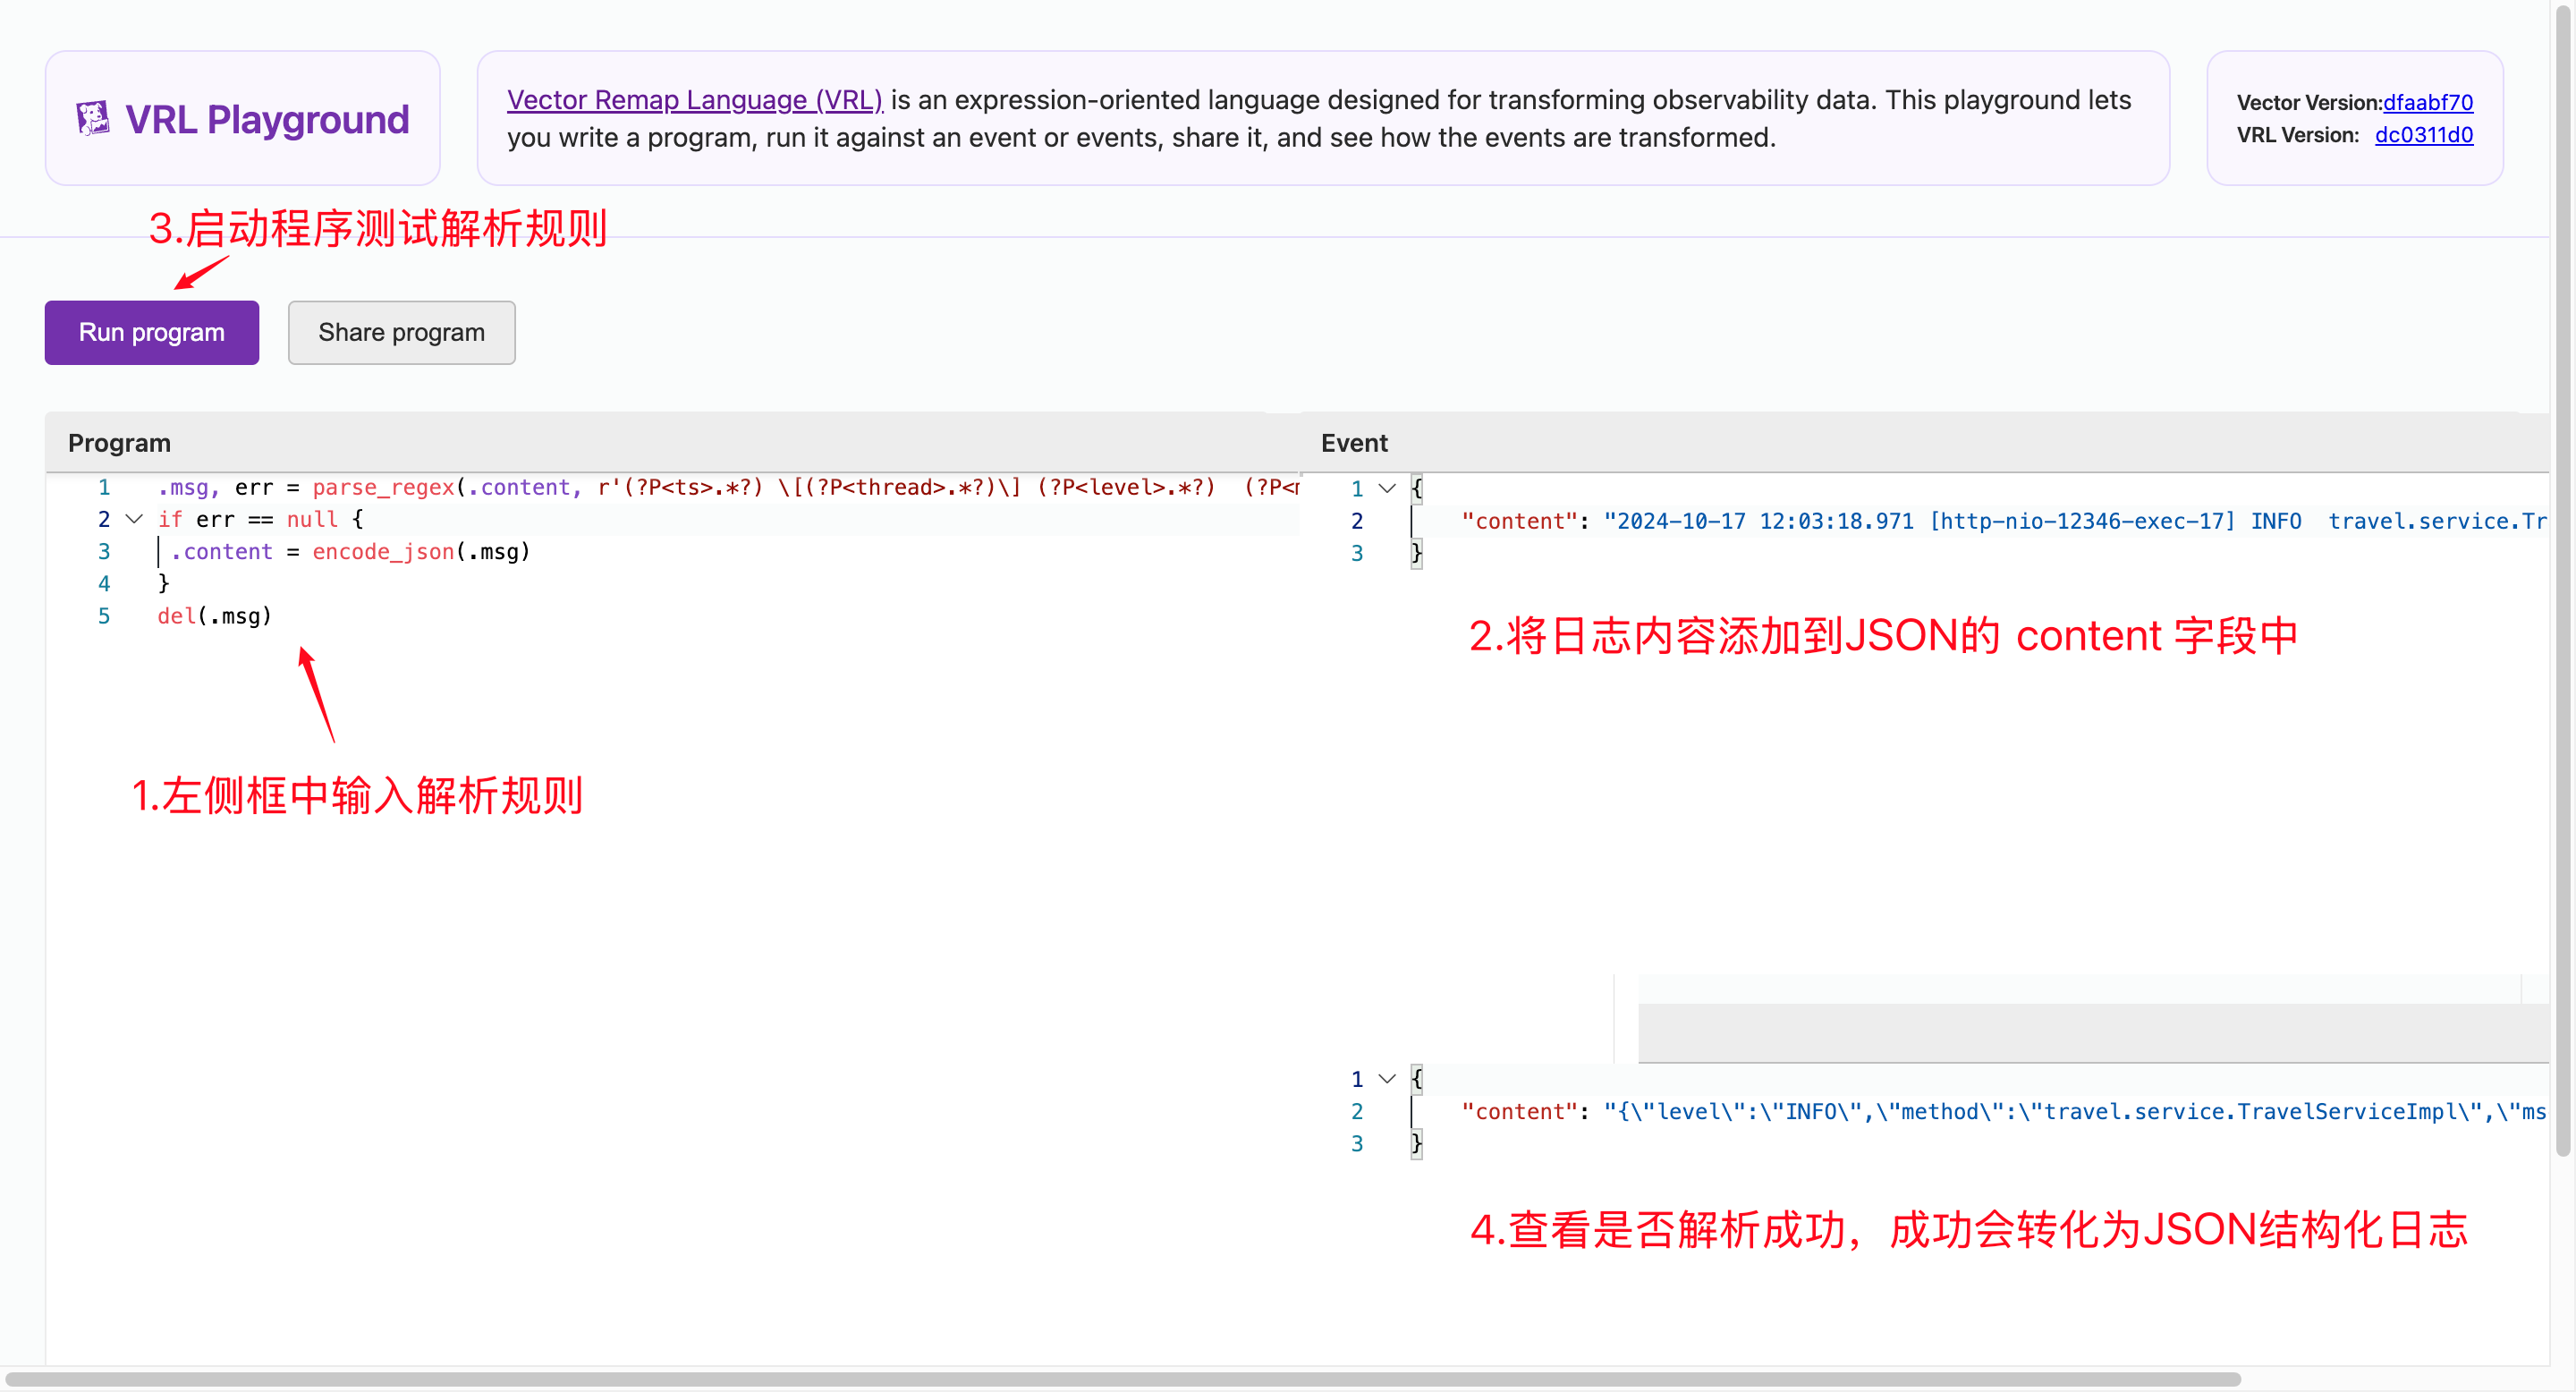
Task: Open Vector Version dfaabf70 link
Action: [2428, 102]
